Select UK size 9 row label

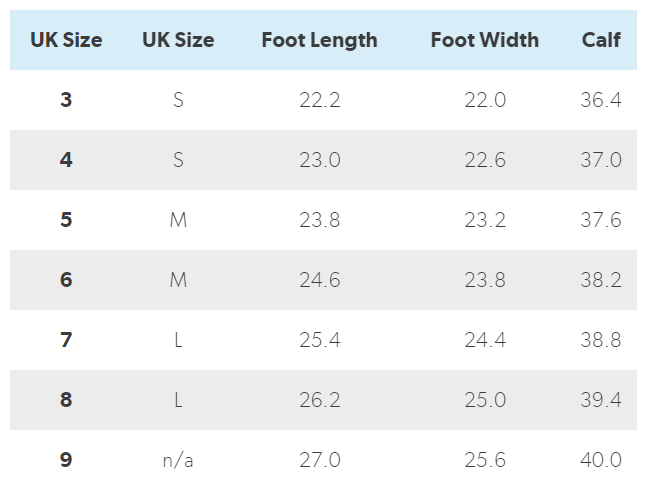[66, 460]
